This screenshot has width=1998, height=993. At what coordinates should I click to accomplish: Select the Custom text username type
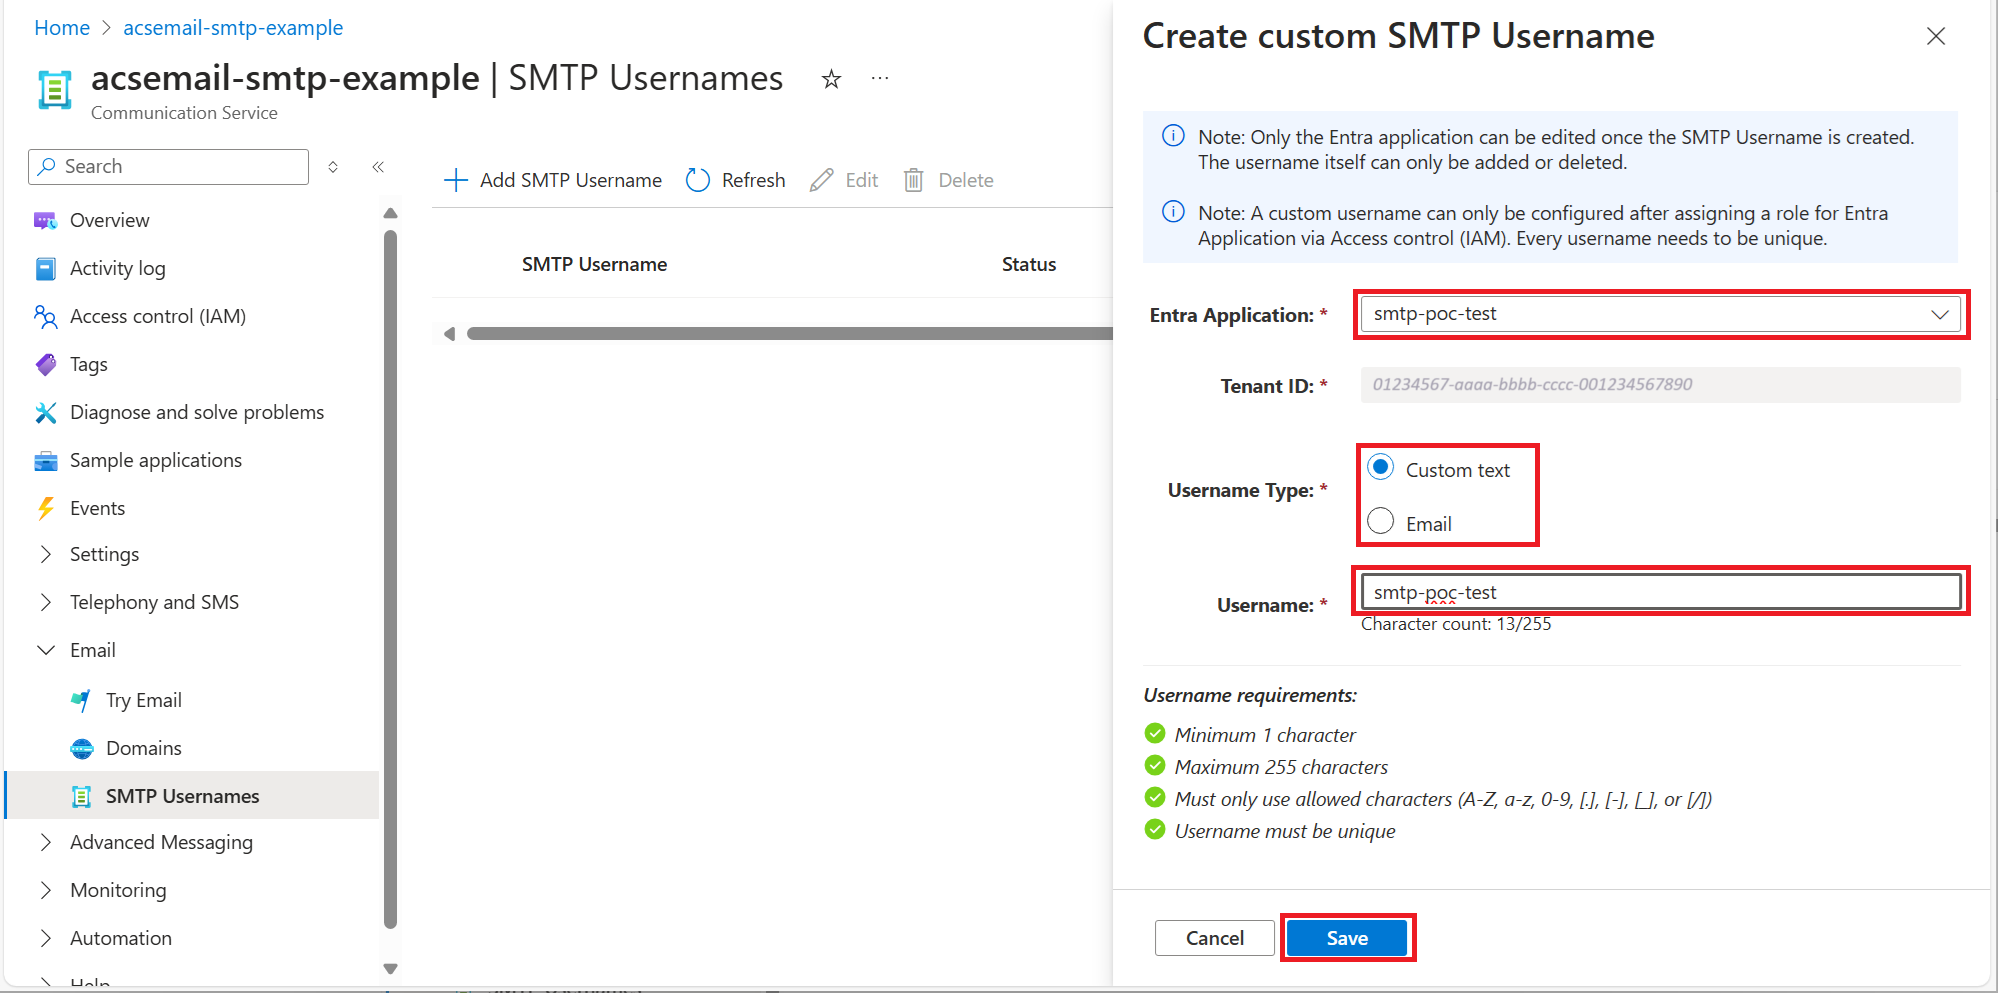(1380, 466)
